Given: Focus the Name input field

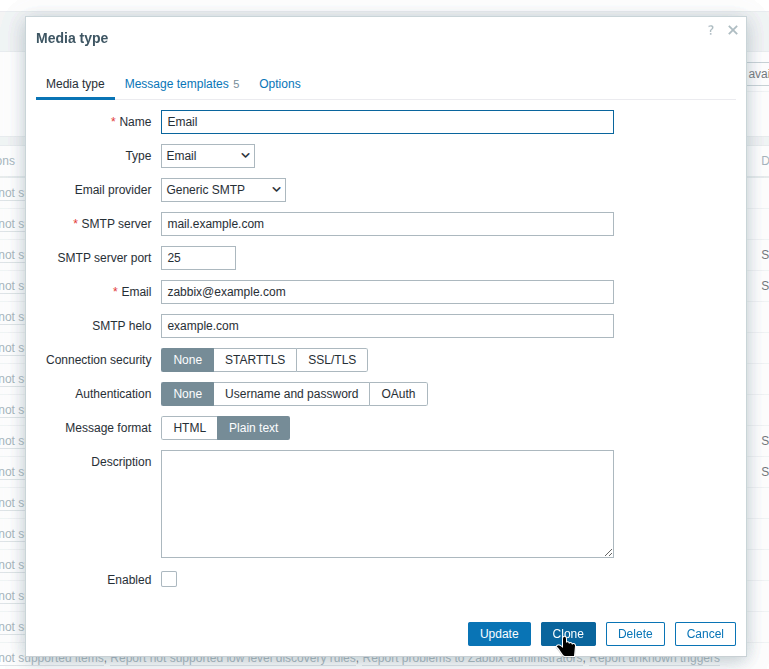Looking at the screenshot, I should click(387, 122).
